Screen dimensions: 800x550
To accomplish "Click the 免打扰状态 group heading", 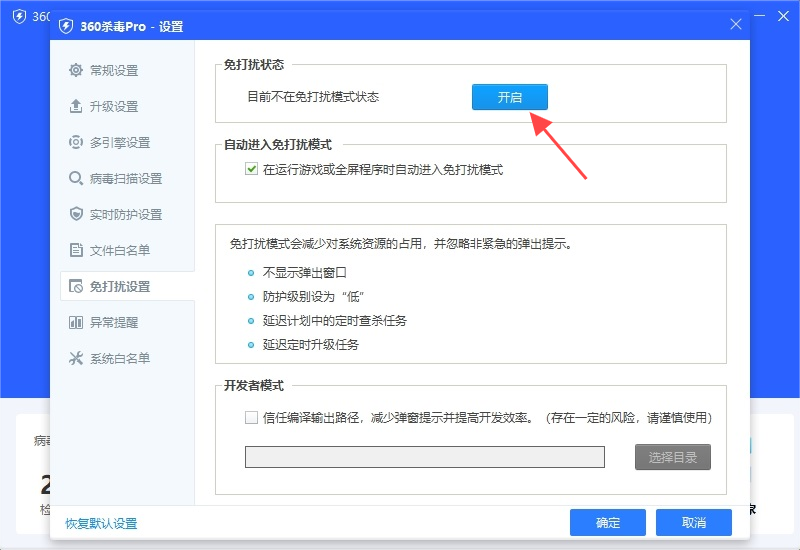I will click(x=254, y=65).
